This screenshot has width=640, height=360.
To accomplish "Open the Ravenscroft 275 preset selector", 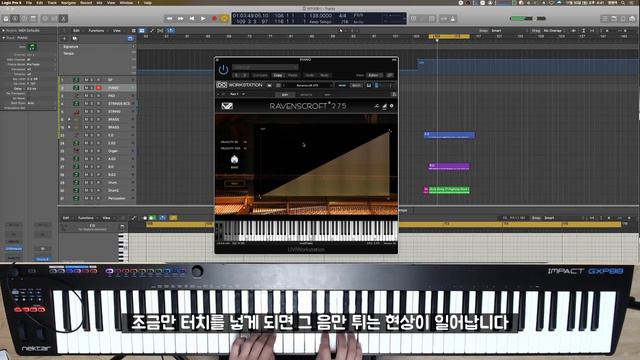I will click(308, 85).
